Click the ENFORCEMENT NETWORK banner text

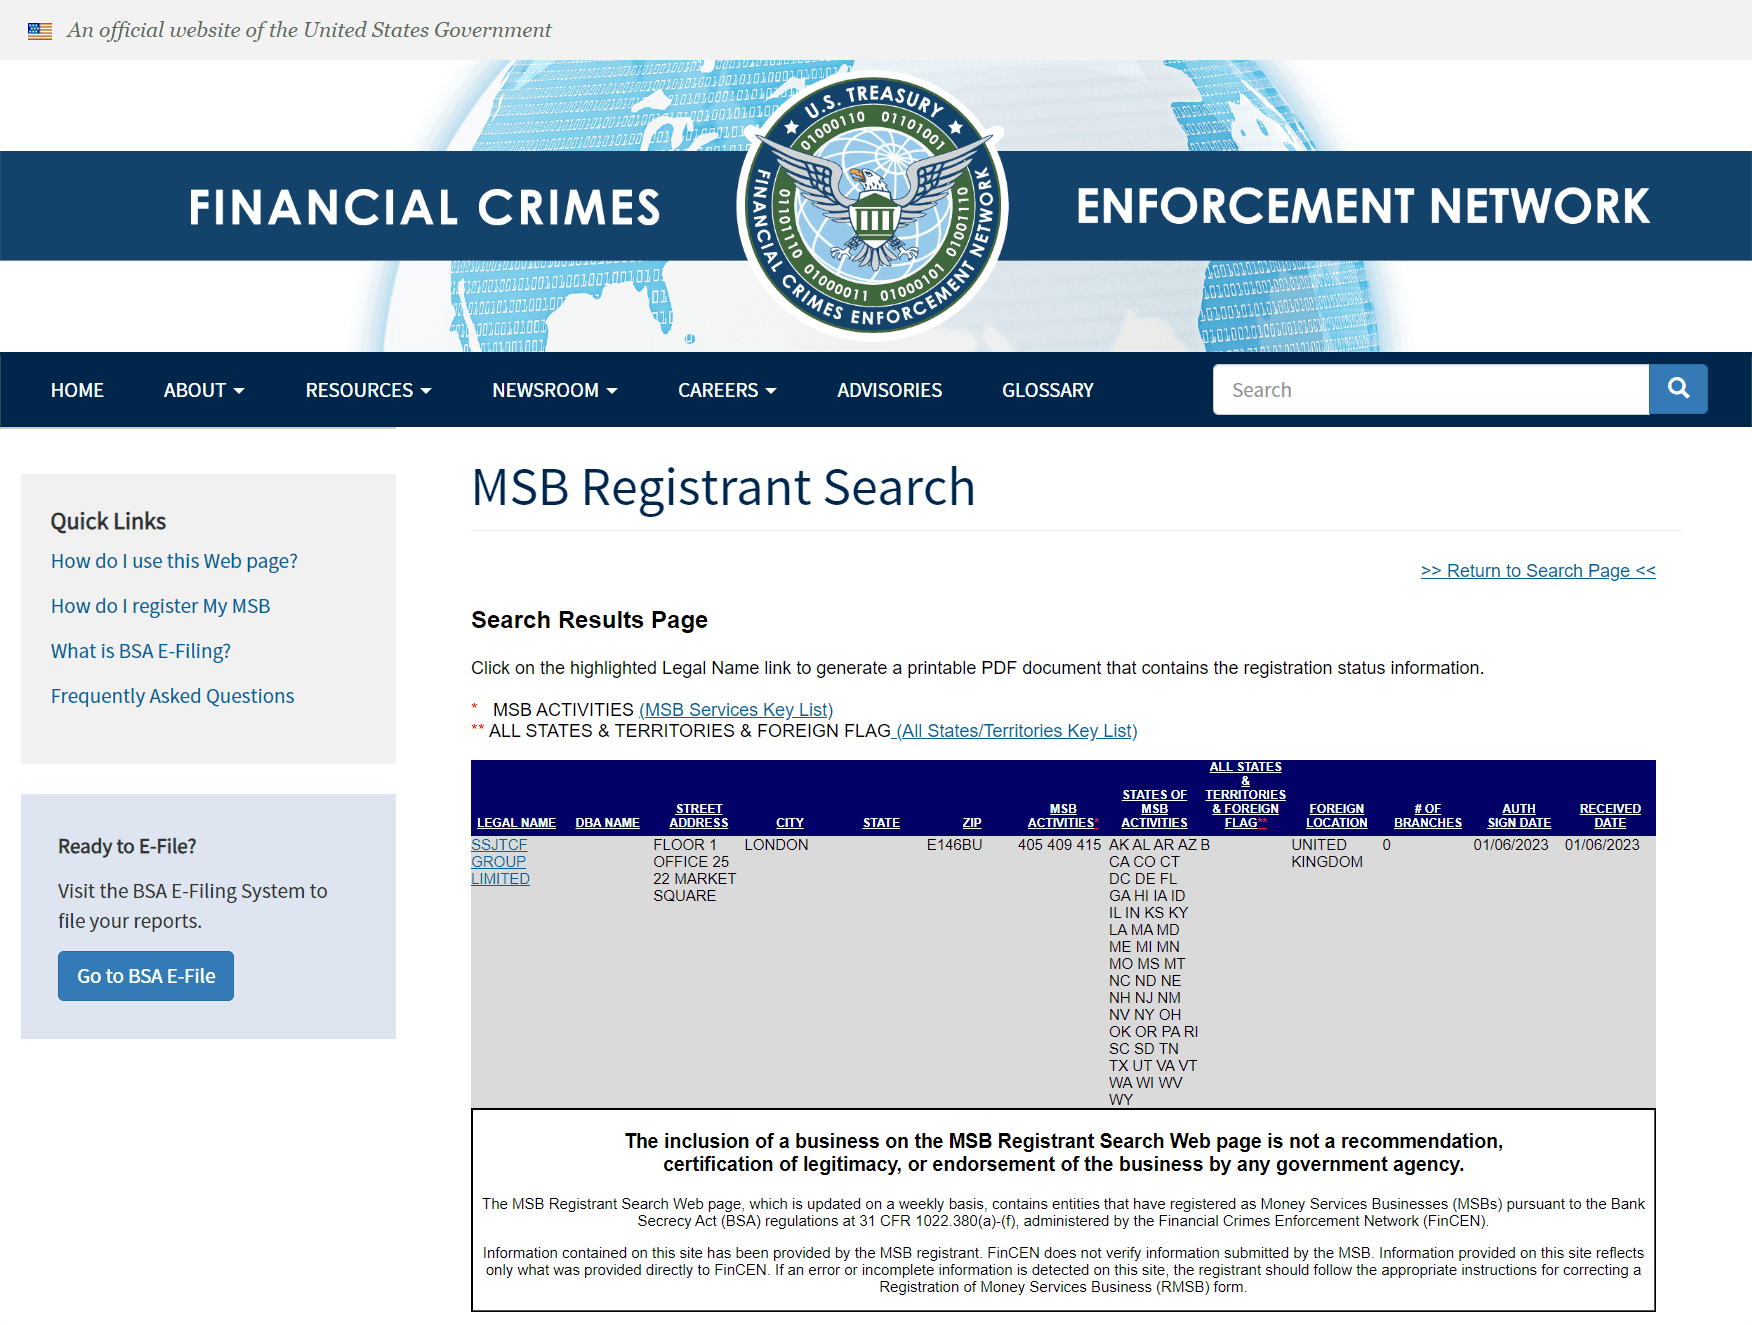click(1362, 206)
